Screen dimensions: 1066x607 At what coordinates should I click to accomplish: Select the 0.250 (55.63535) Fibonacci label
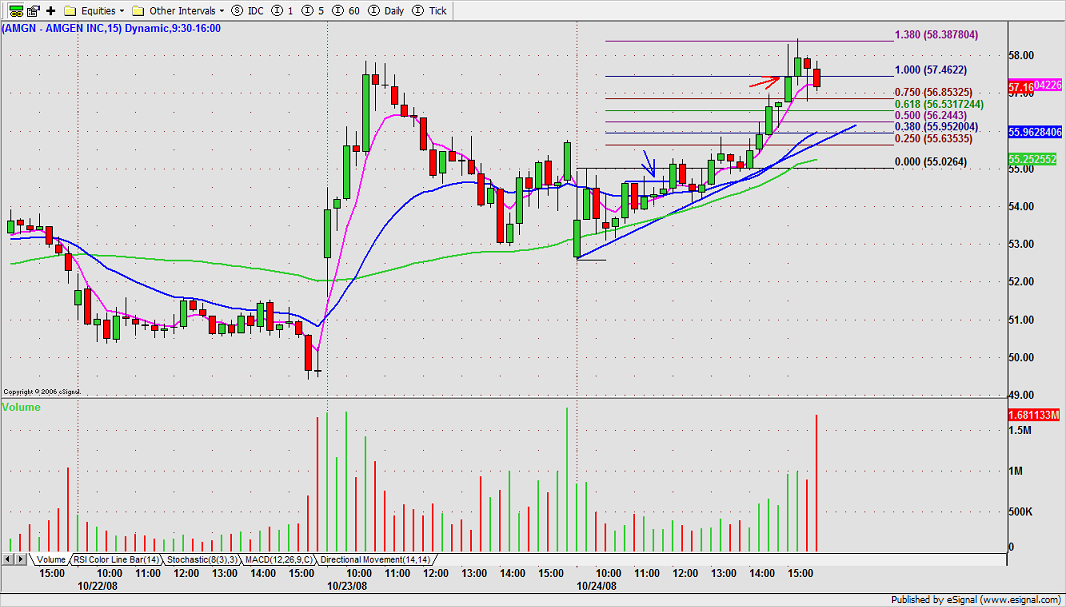[933, 139]
